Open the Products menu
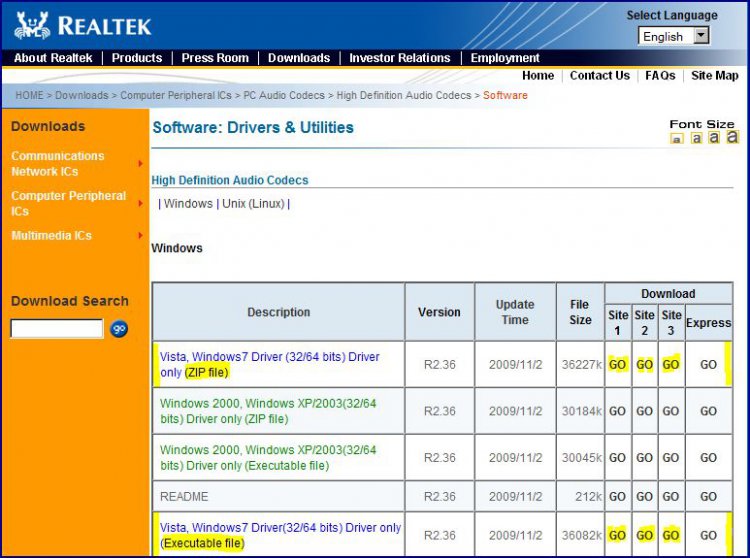This screenshot has height=558, width=750. coord(137,58)
